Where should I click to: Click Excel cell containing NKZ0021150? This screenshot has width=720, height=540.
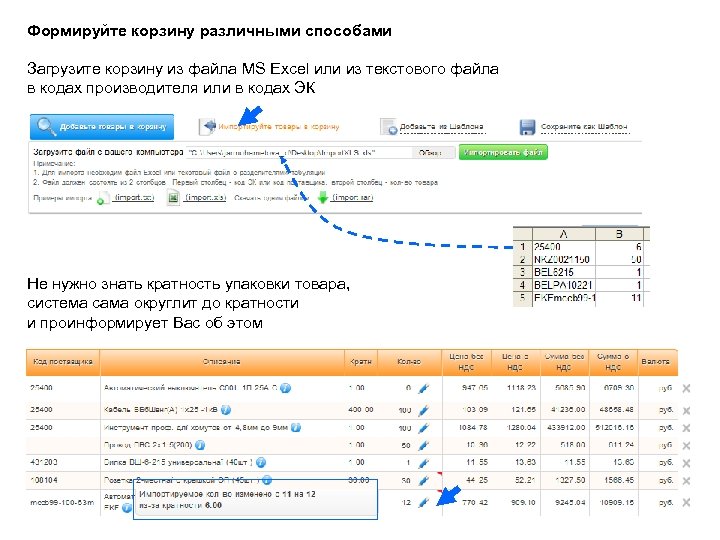click(x=564, y=259)
